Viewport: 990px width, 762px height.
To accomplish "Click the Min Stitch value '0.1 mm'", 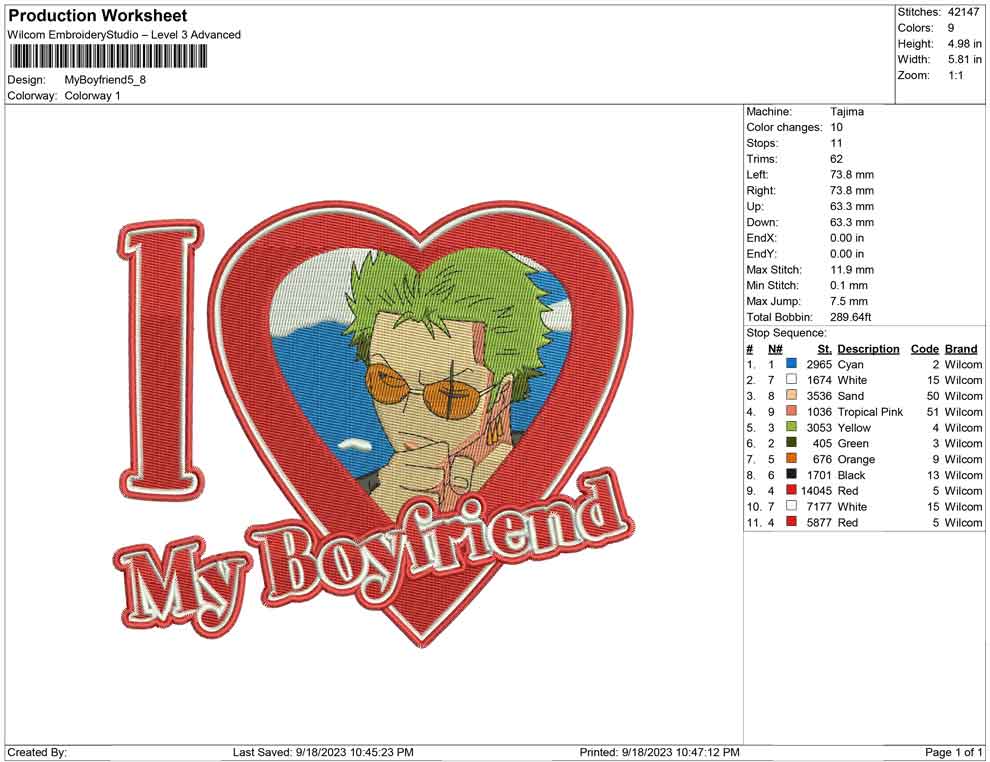I will [849, 285].
